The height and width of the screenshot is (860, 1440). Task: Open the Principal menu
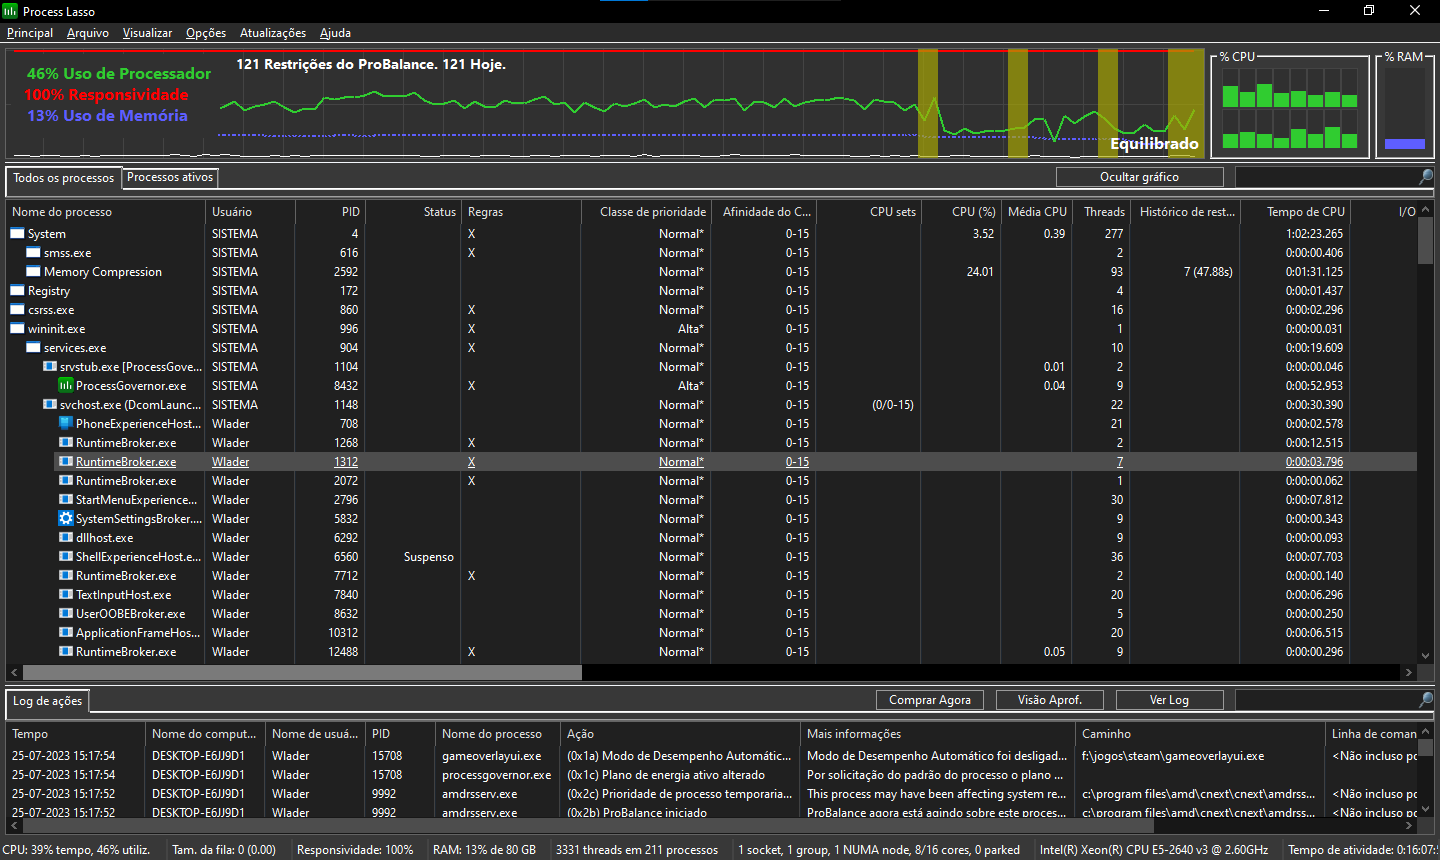(30, 33)
